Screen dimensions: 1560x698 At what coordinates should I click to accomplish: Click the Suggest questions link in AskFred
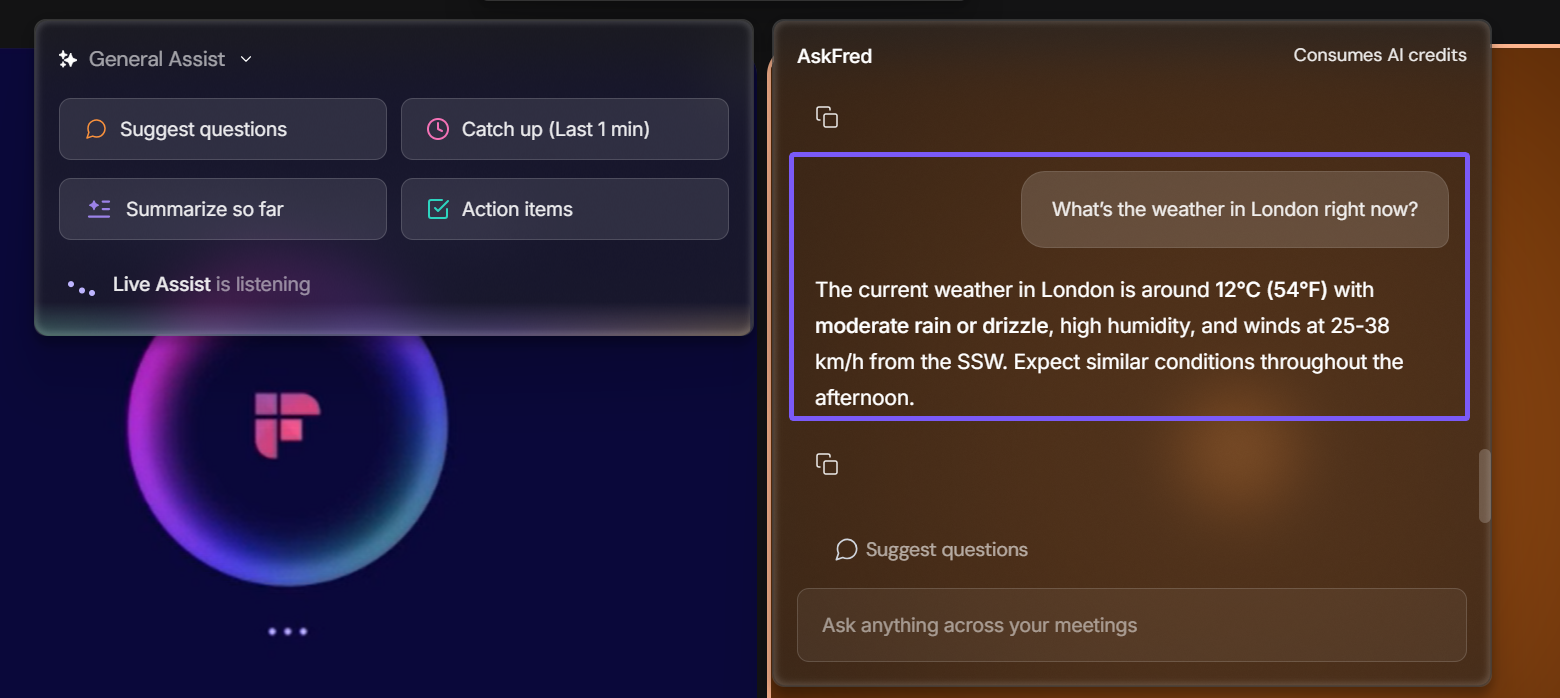pyautogui.click(x=946, y=550)
